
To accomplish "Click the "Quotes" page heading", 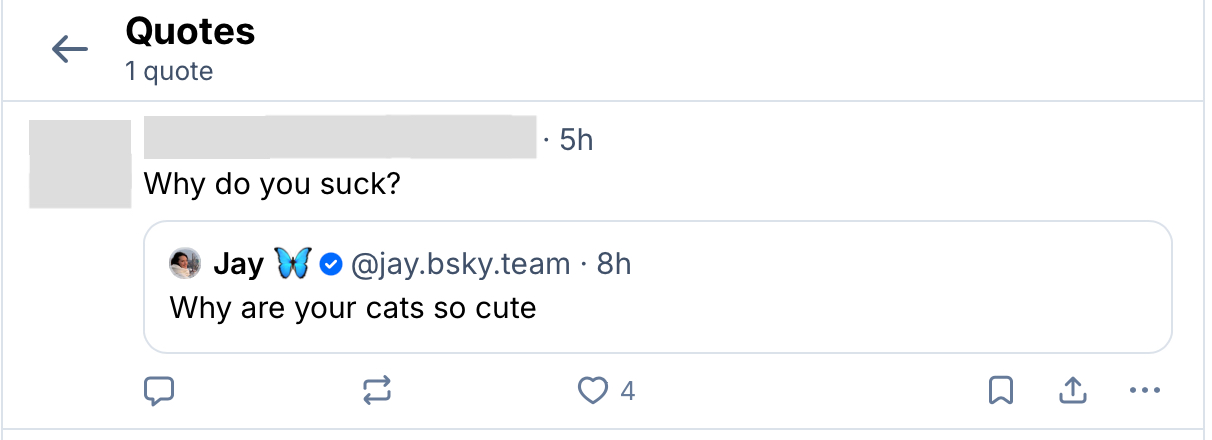I will [x=190, y=33].
